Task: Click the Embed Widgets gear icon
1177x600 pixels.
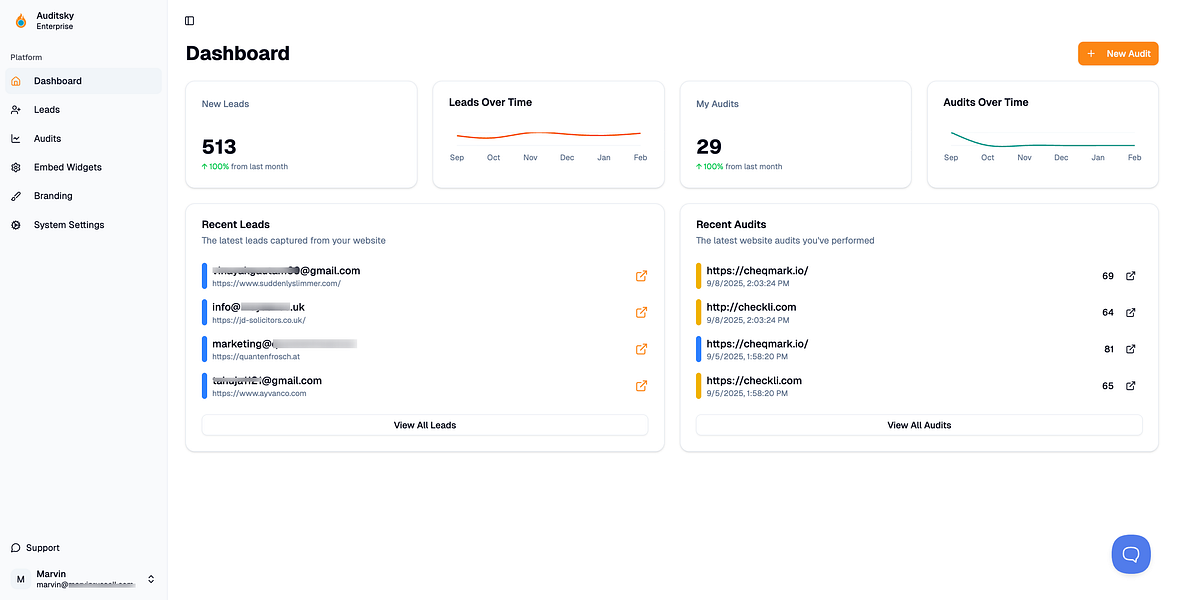Action: click(x=16, y=168)
